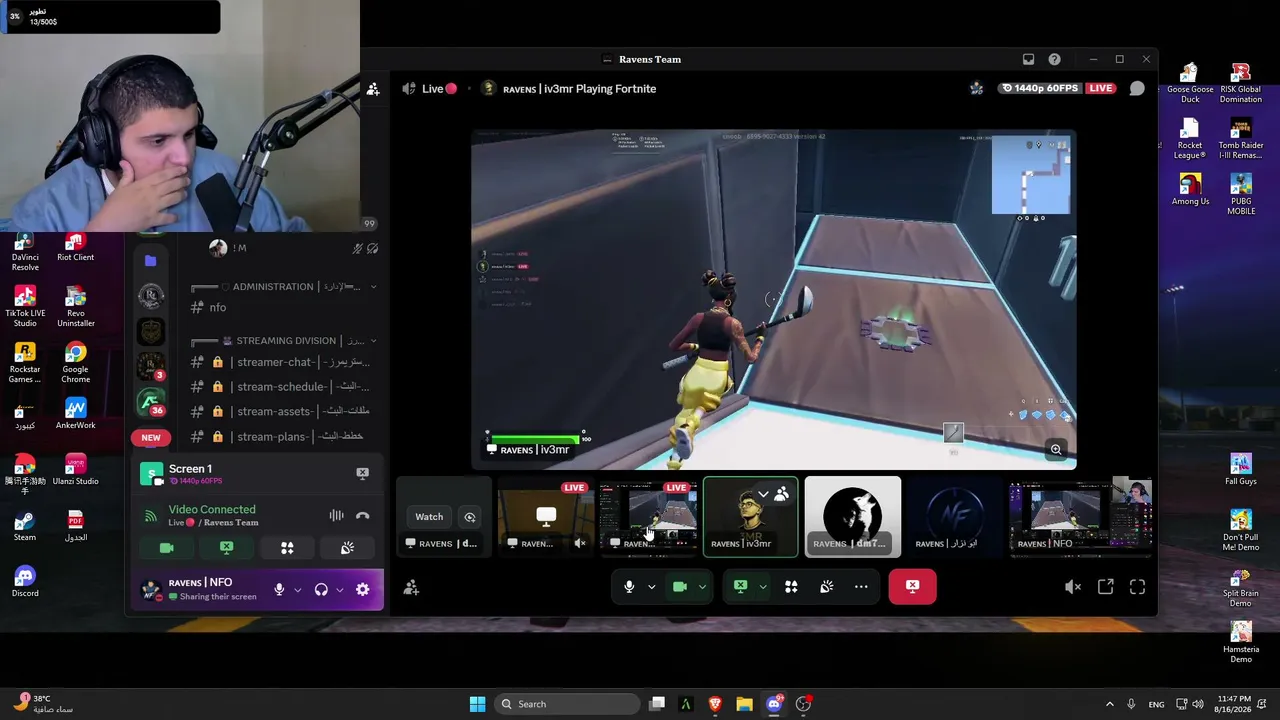This screenshot has height=720, width=1280.
Task: Show hidden system tray icons
Action: 1109,704
